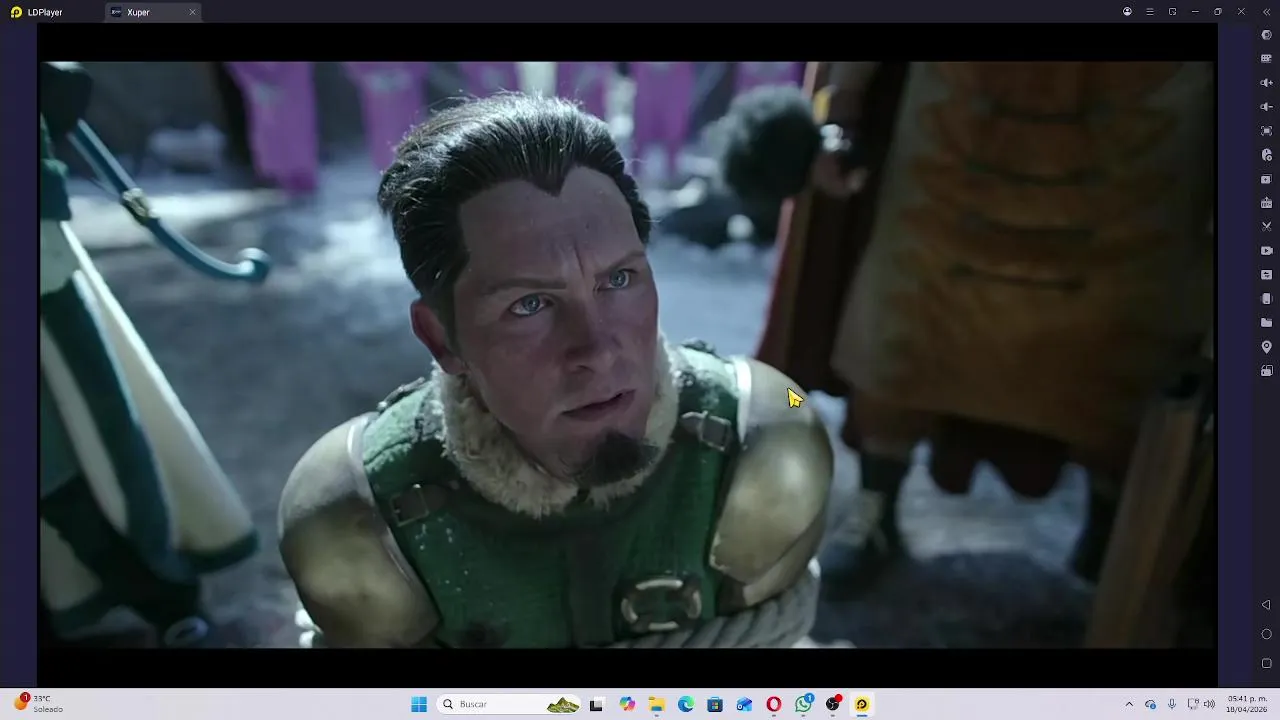Show hidden system tray icons chevron
1280x720 pixels.
pos(1129,704)
